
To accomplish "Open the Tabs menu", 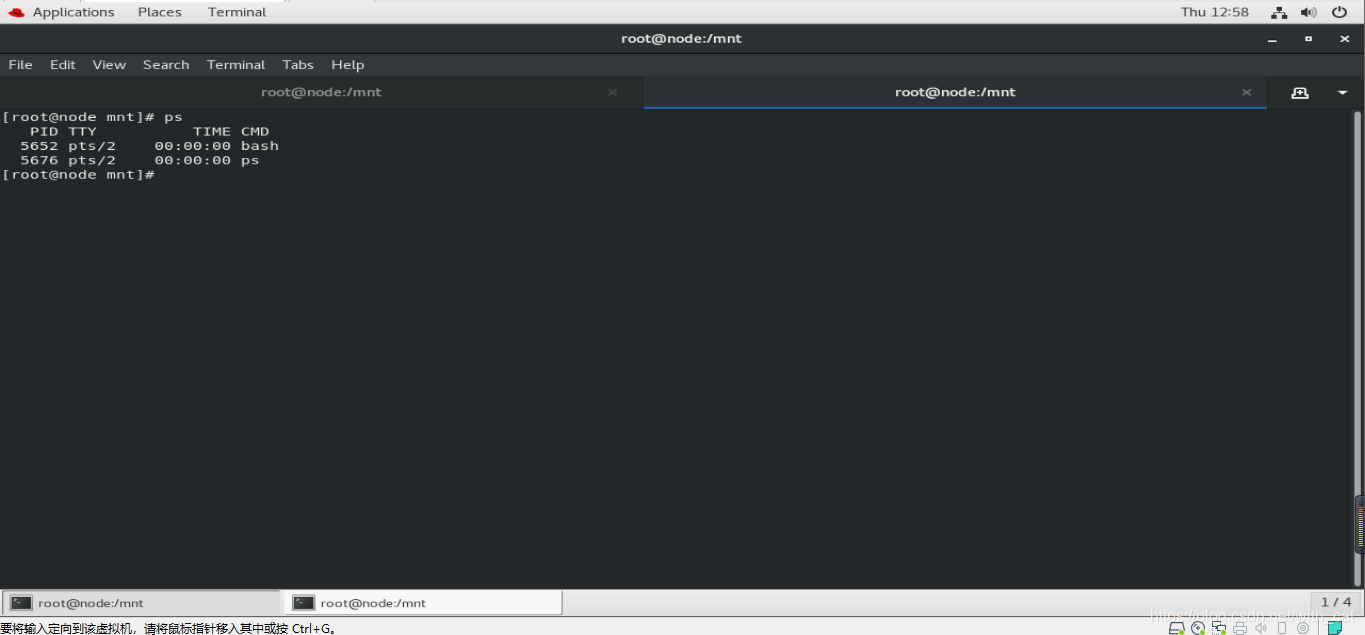I will click(298, 64).
